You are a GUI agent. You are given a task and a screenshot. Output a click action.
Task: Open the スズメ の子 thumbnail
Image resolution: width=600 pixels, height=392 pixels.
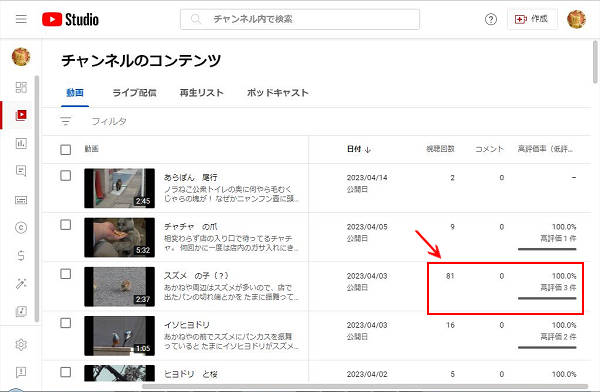point(119,286)
